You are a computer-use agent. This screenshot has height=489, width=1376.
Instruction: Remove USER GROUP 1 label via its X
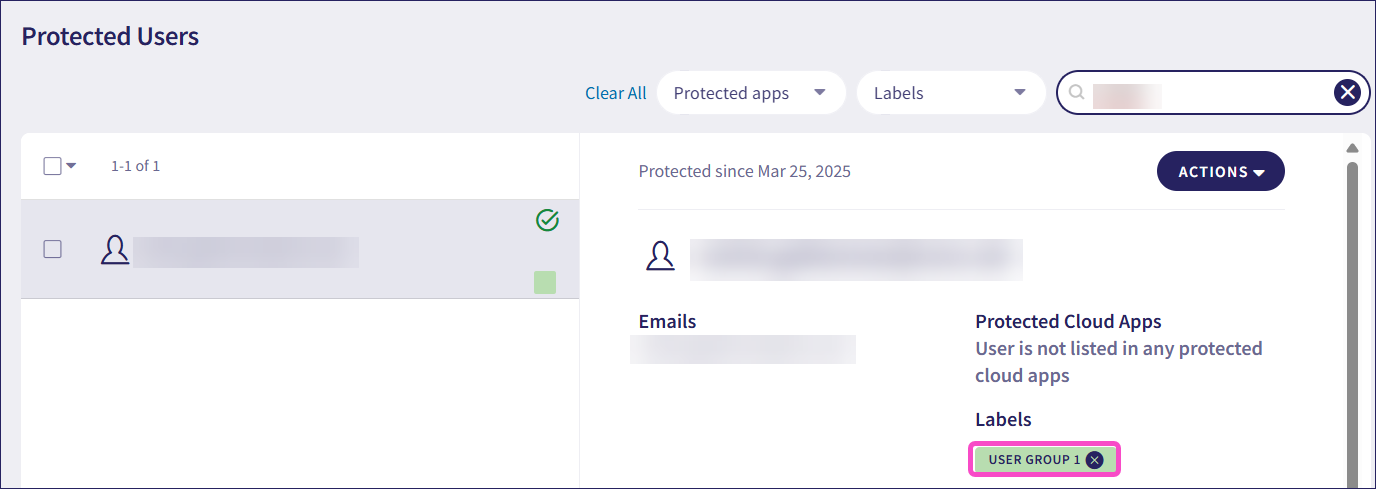pyautogui.click(x=1095, y=460)
